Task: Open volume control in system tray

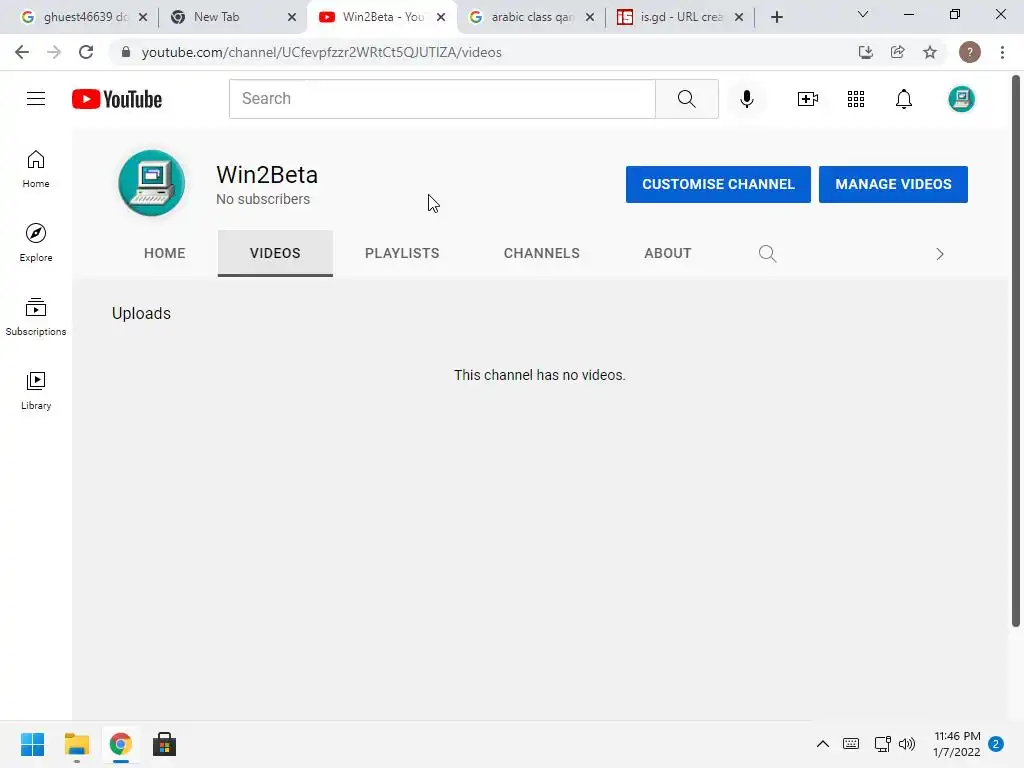Action: click(x=907, y=744)
